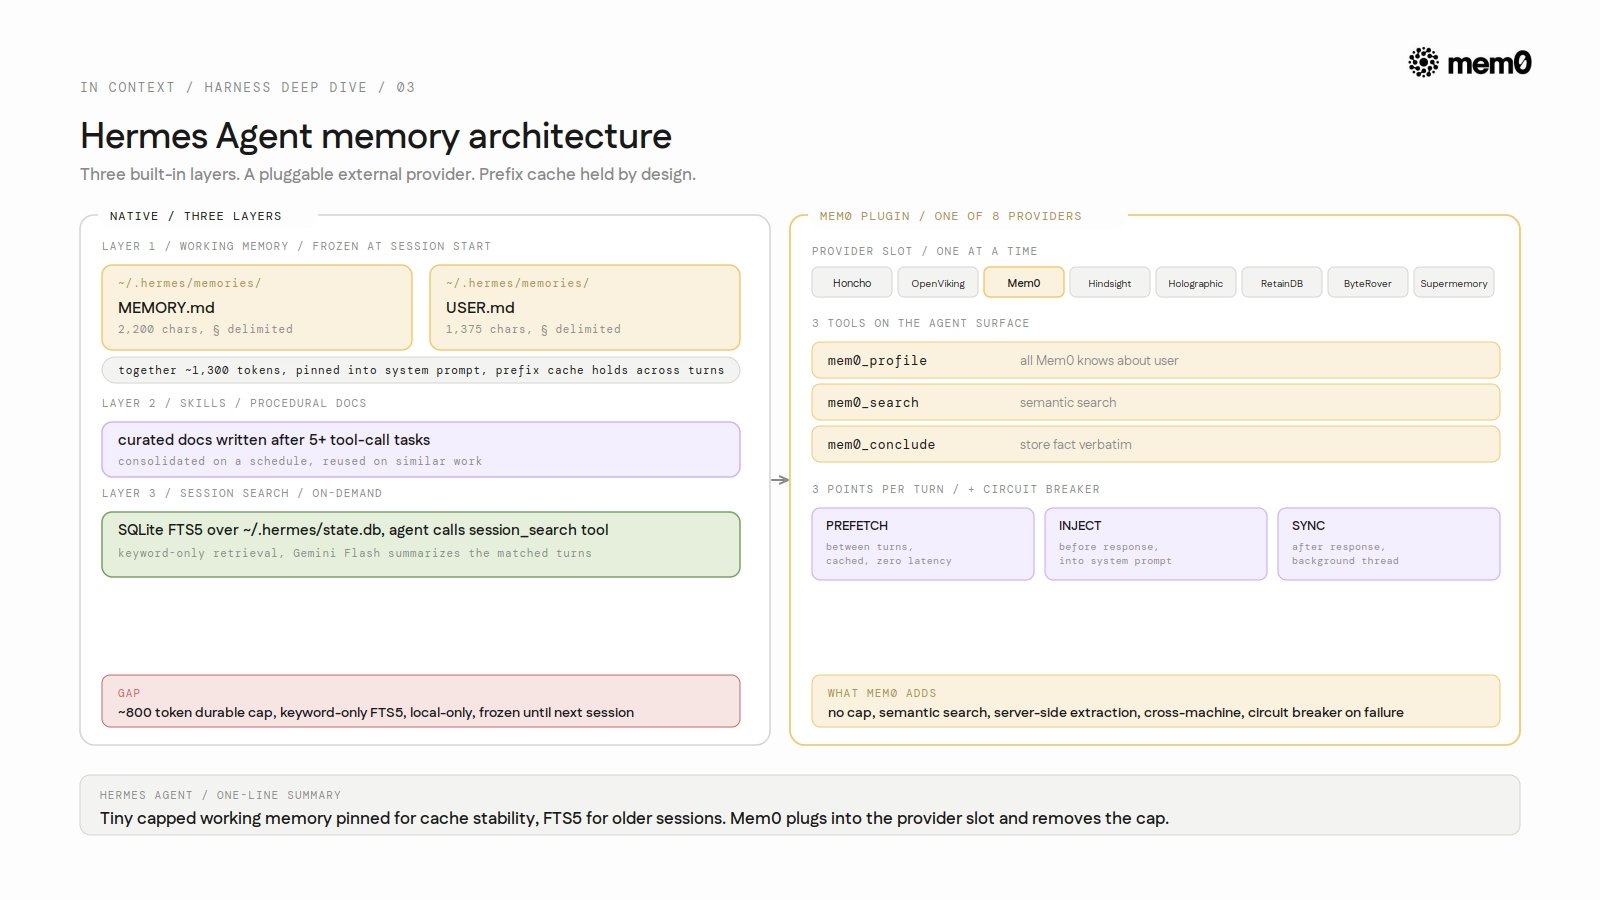
Task: Pick the Supermemory provider chip
Action: pos(1454,283)
